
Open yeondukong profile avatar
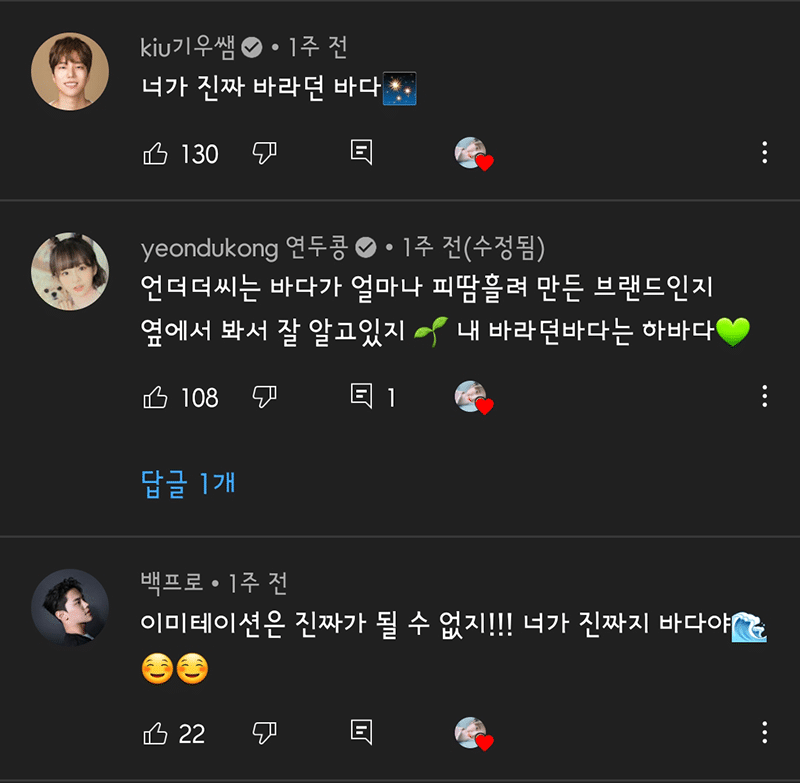[70, 271]
